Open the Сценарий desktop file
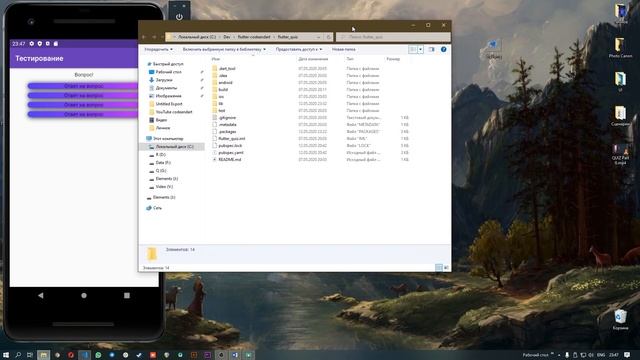The image size is (640, 360). (x=620, y=116)
